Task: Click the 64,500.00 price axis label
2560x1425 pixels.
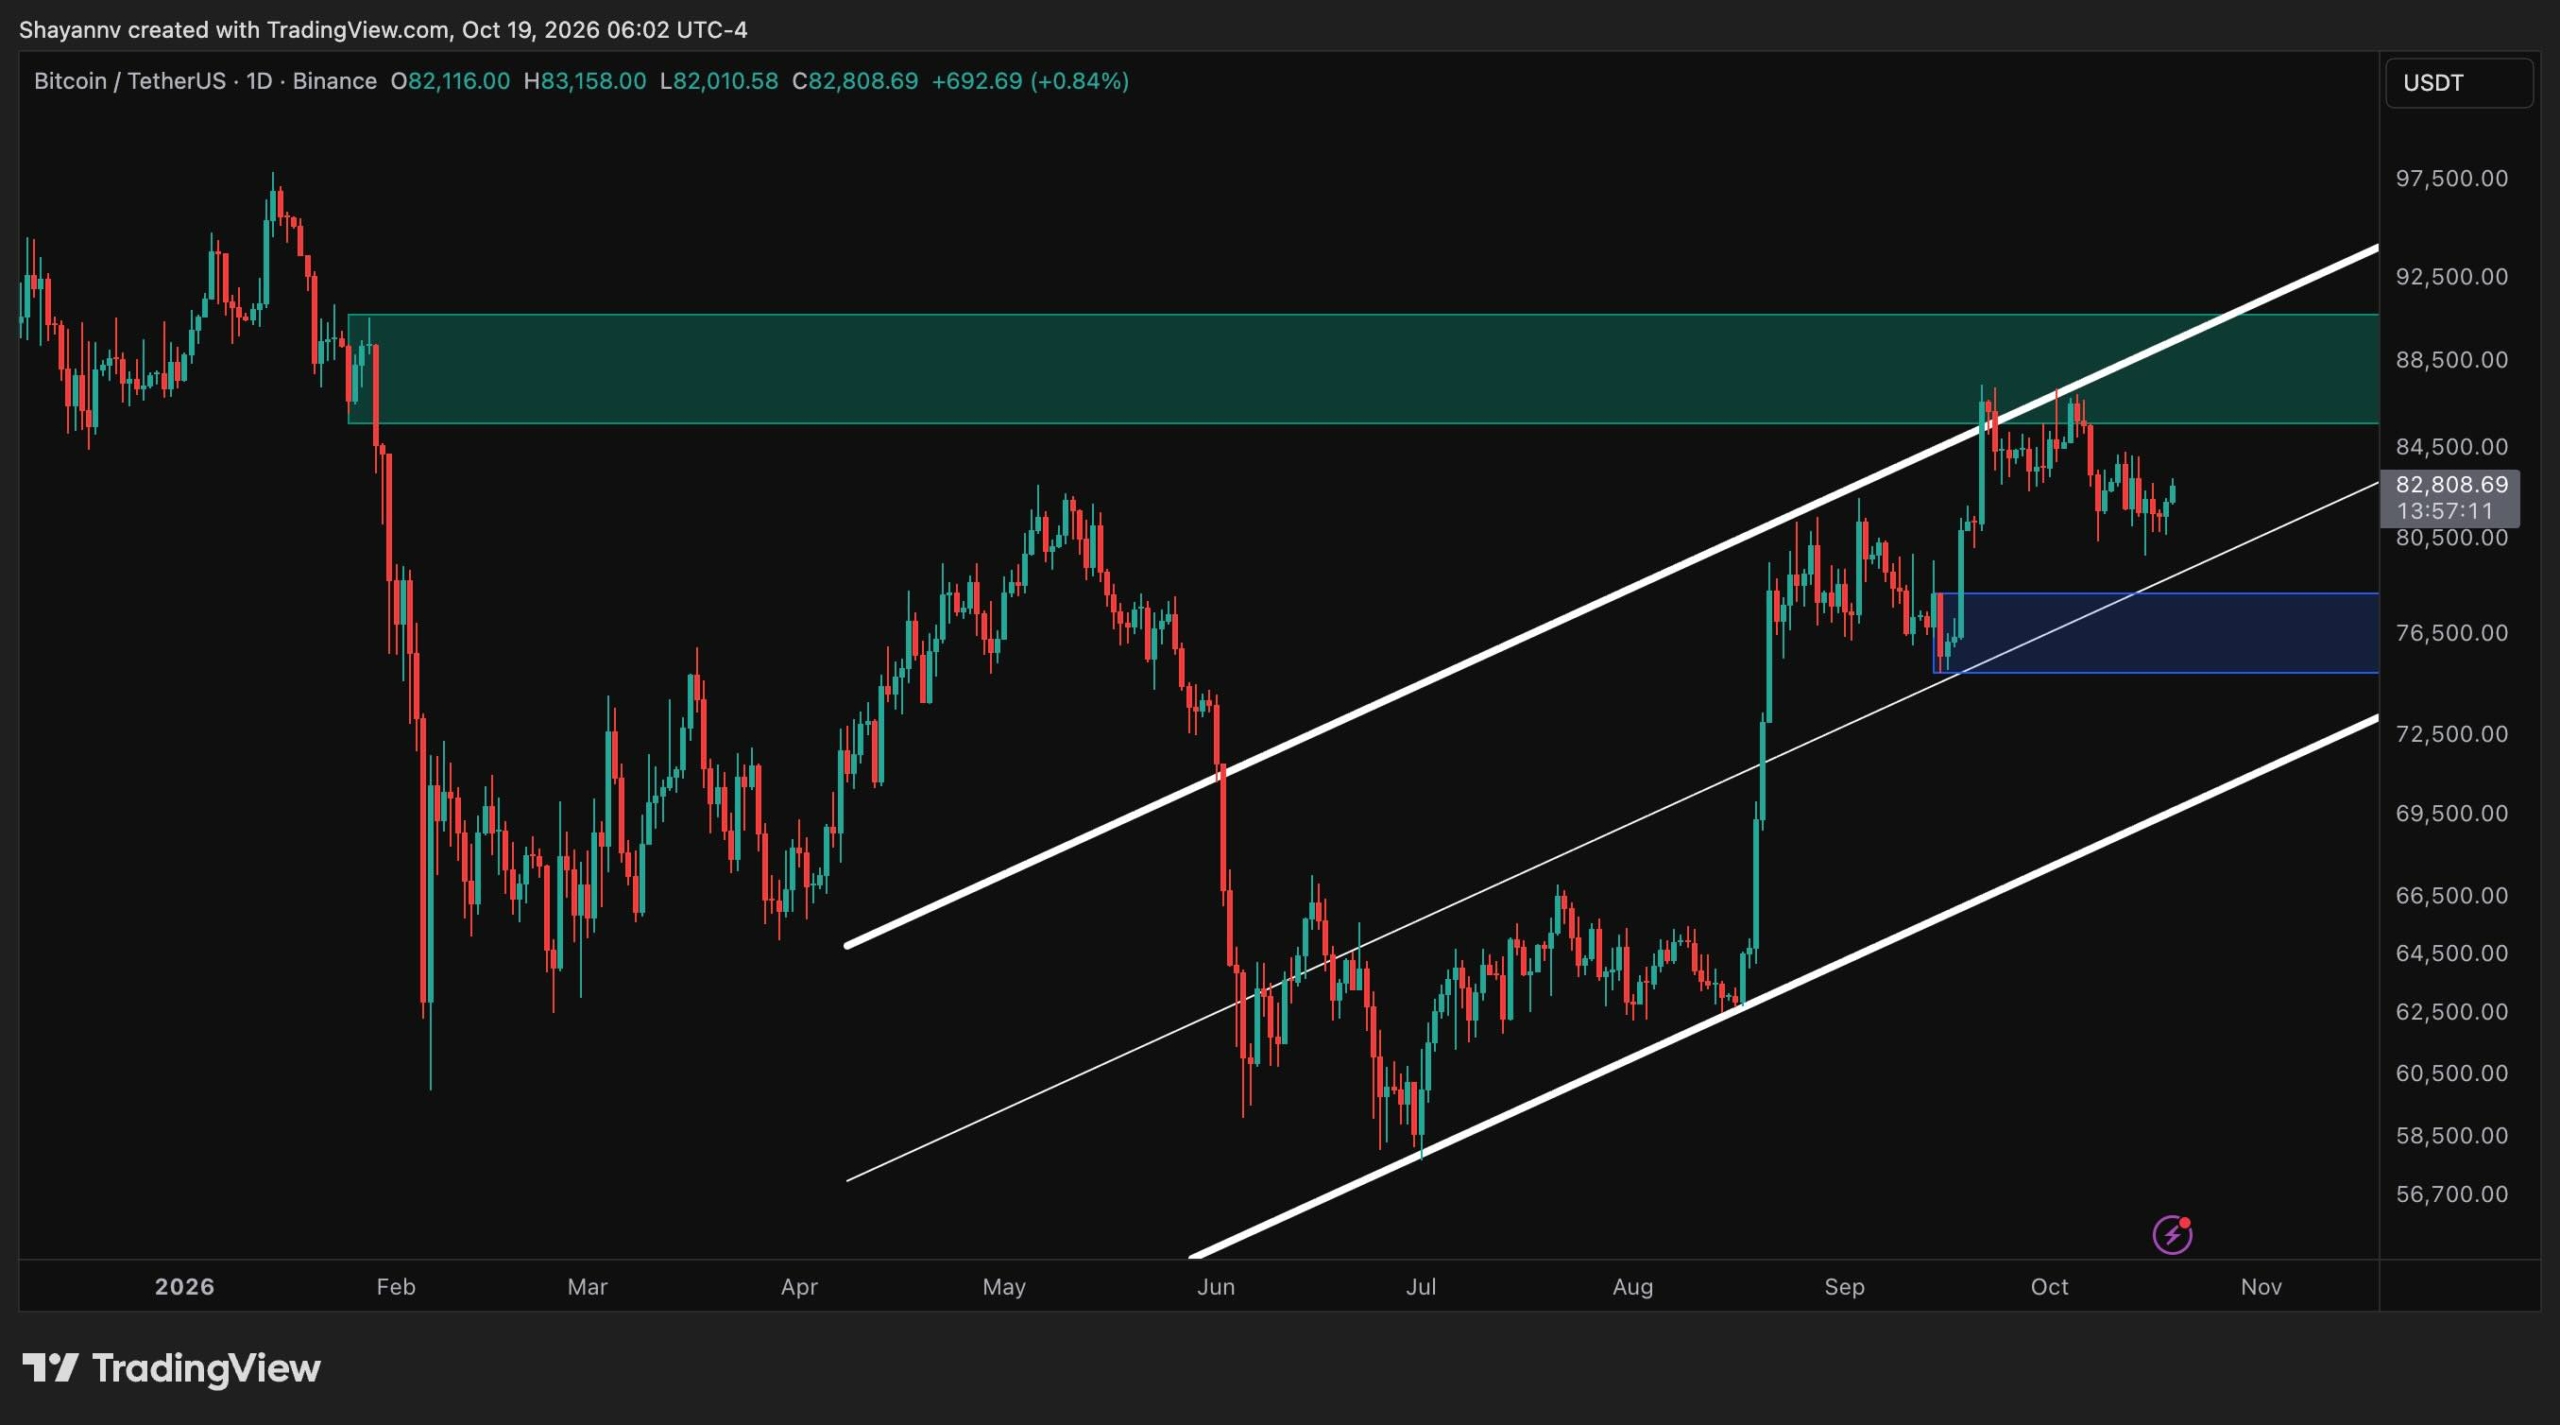Action: click(2451, 953)
